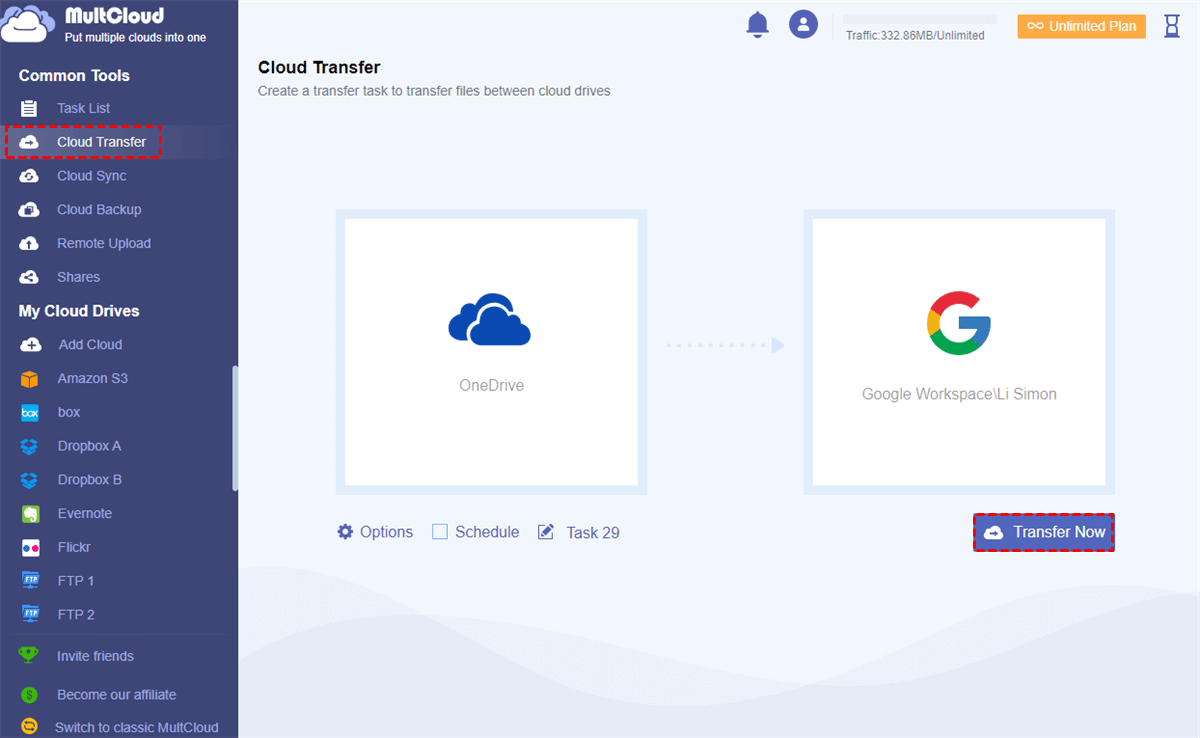Click Invite friends link
This screenshot has height=738, width=1200.
(95, 656)
